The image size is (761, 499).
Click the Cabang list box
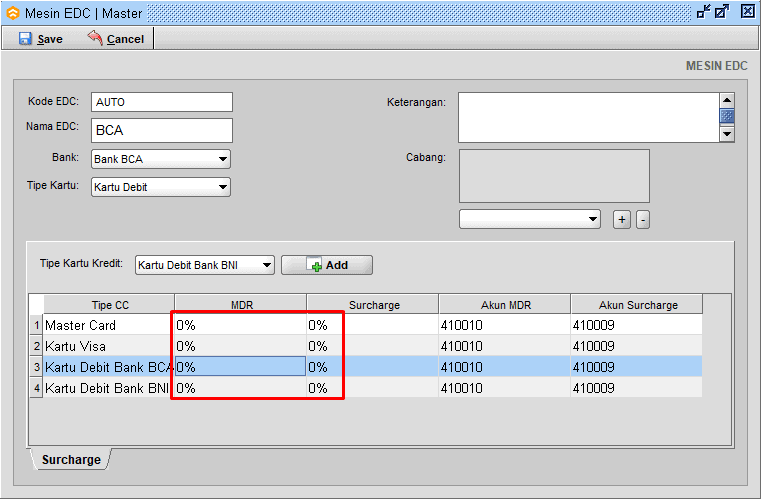(554, 176)
